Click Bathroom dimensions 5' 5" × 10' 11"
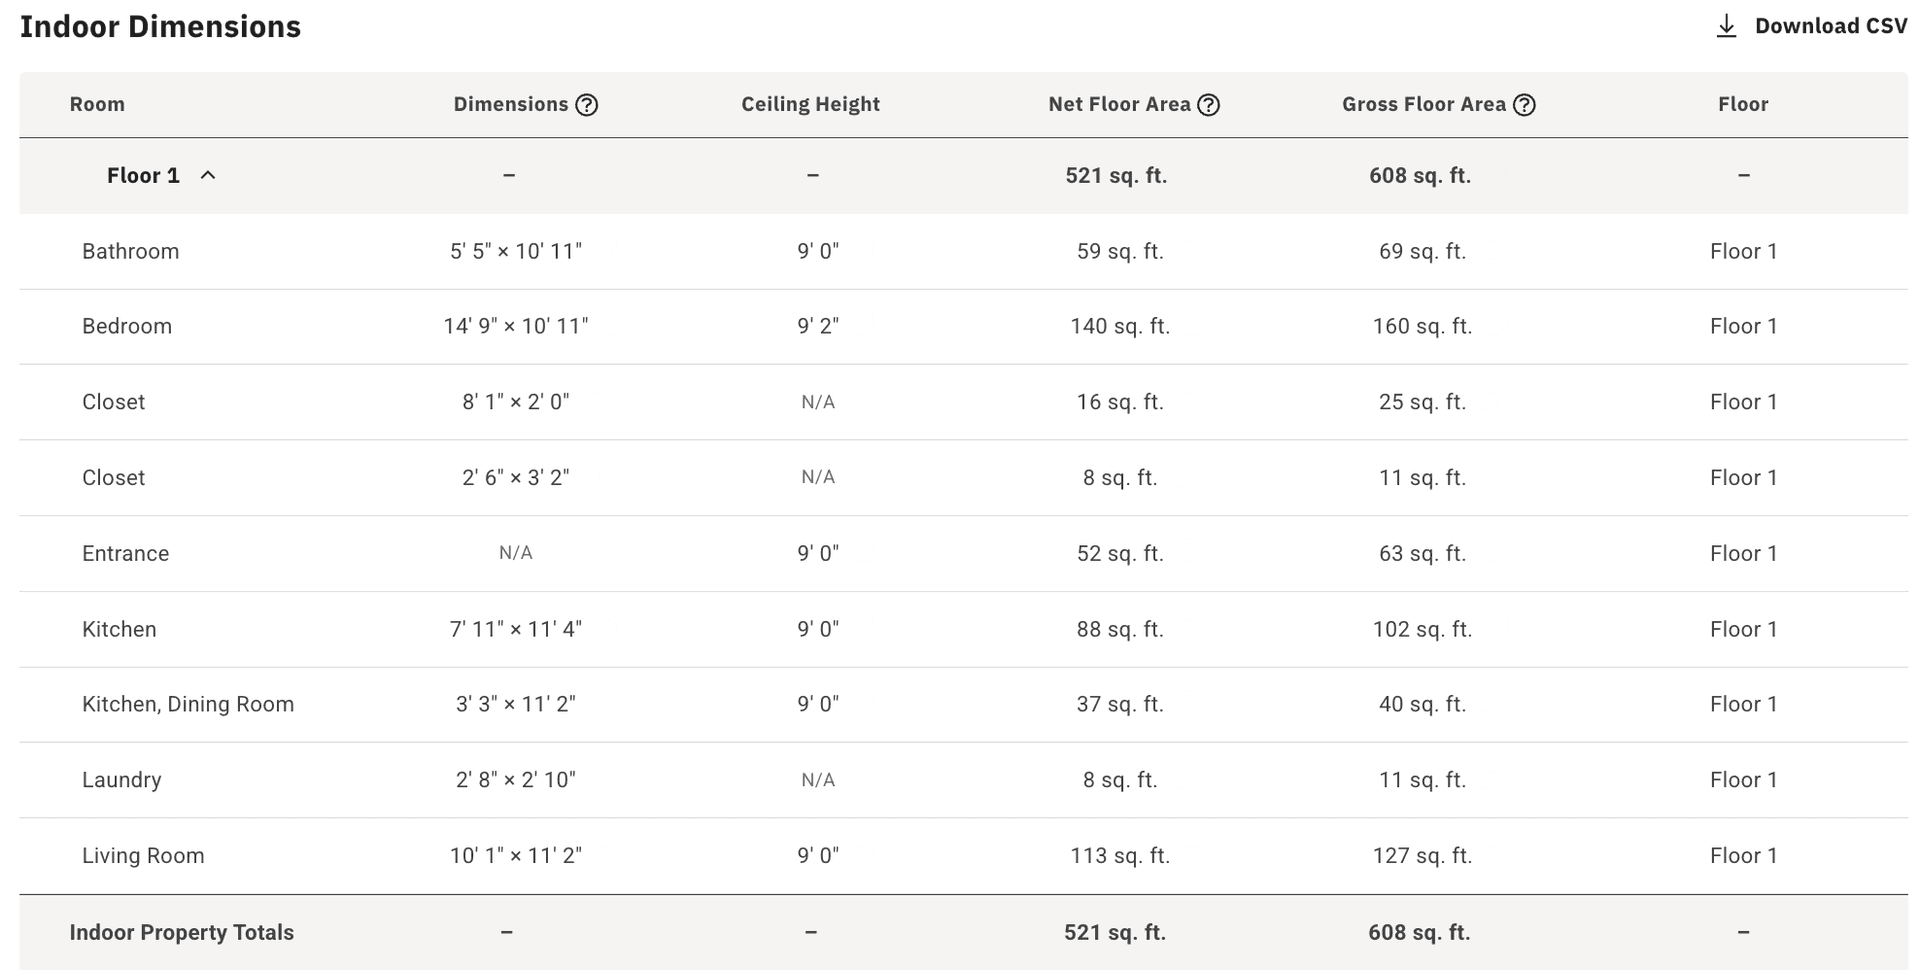Image resolution: width=1920 pixels, height=974 pixels. click(x=516, y=251)
